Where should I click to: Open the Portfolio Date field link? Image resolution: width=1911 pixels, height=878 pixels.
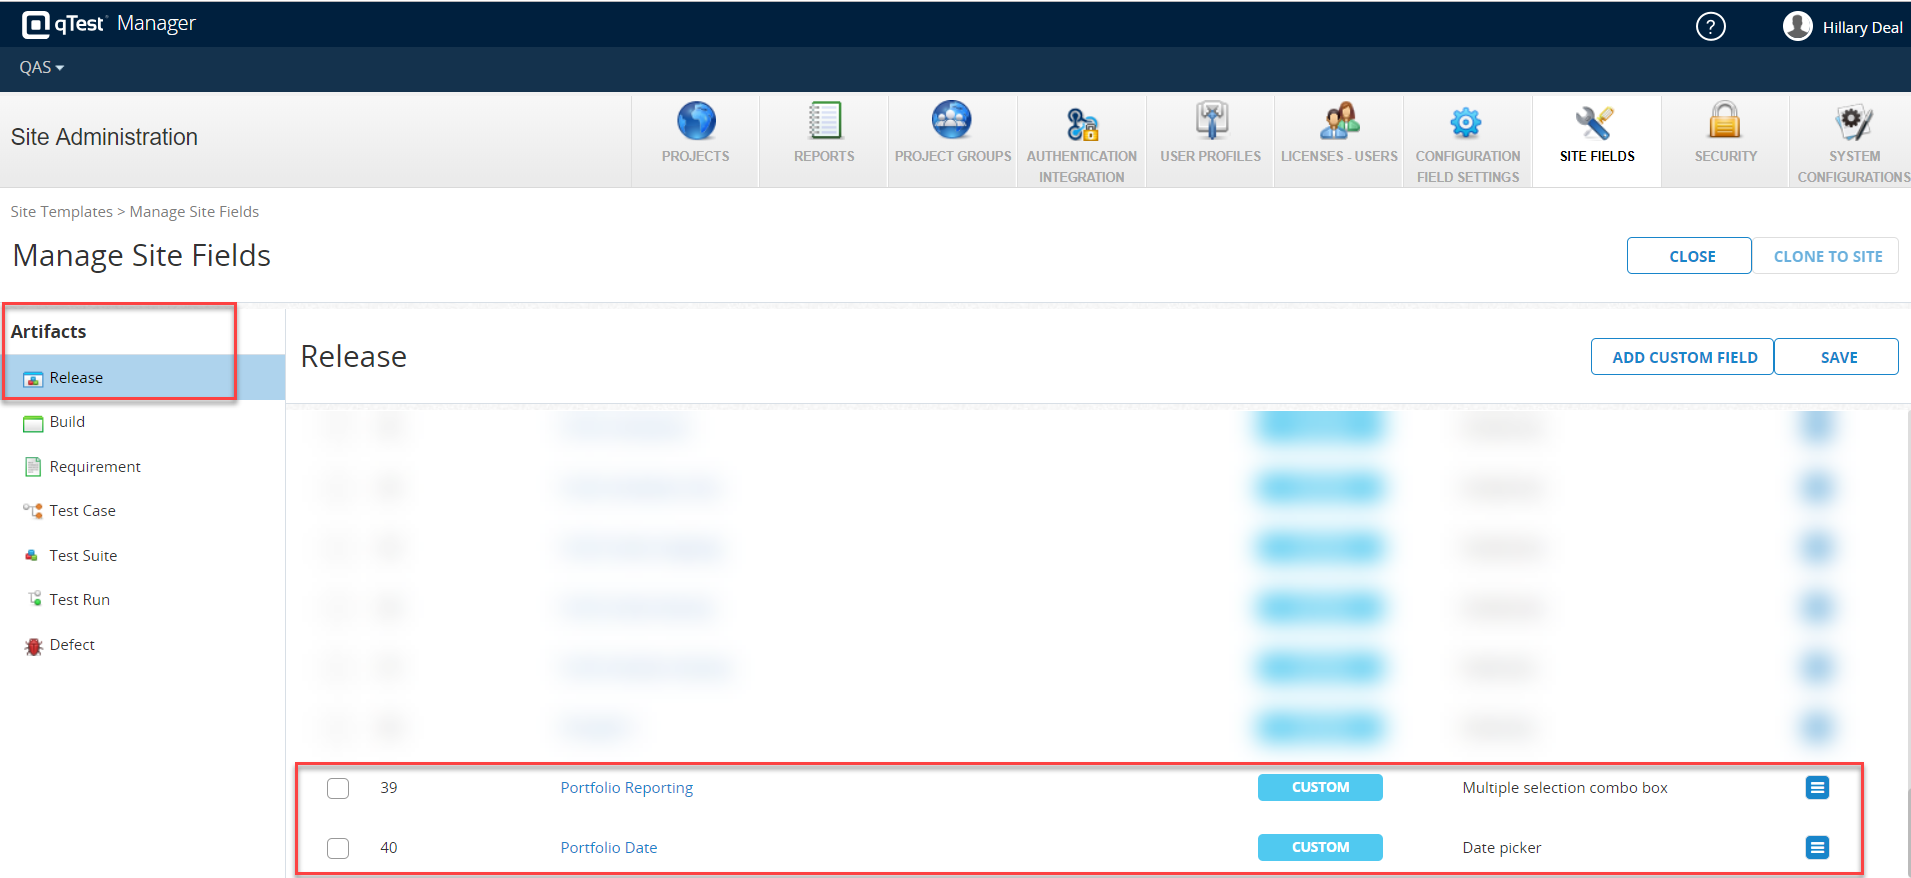(x=609, y=848)
